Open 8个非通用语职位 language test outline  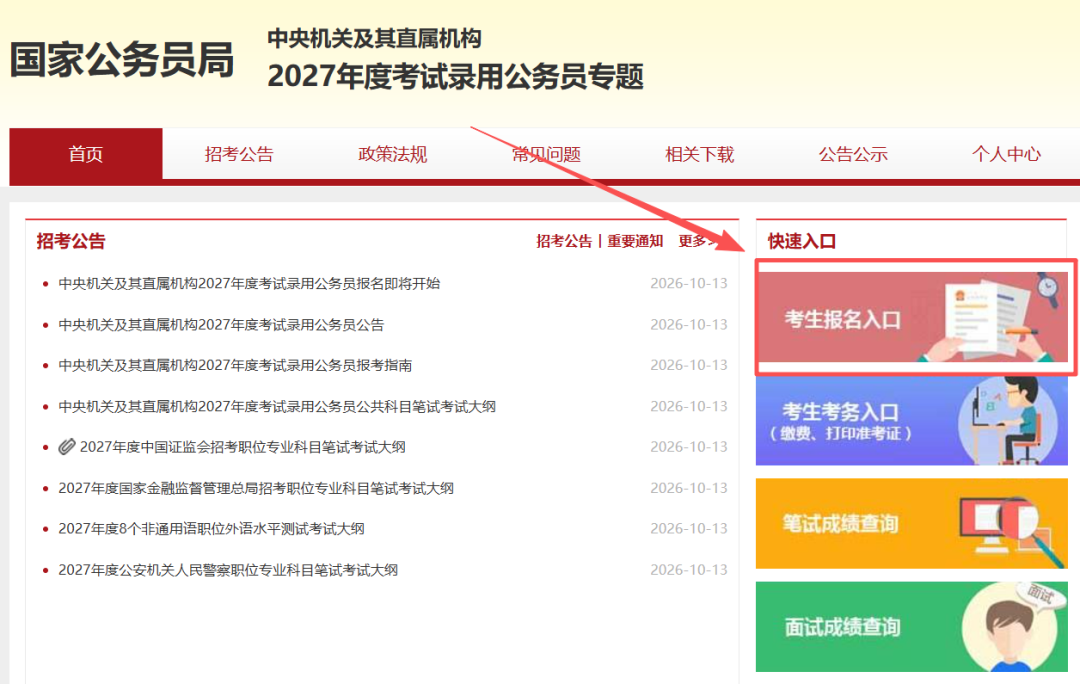tap(211, 529)
